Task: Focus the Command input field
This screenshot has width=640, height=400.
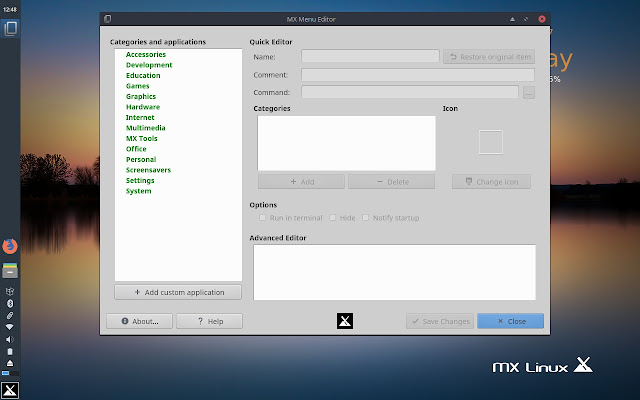Action: coord(410,92)
